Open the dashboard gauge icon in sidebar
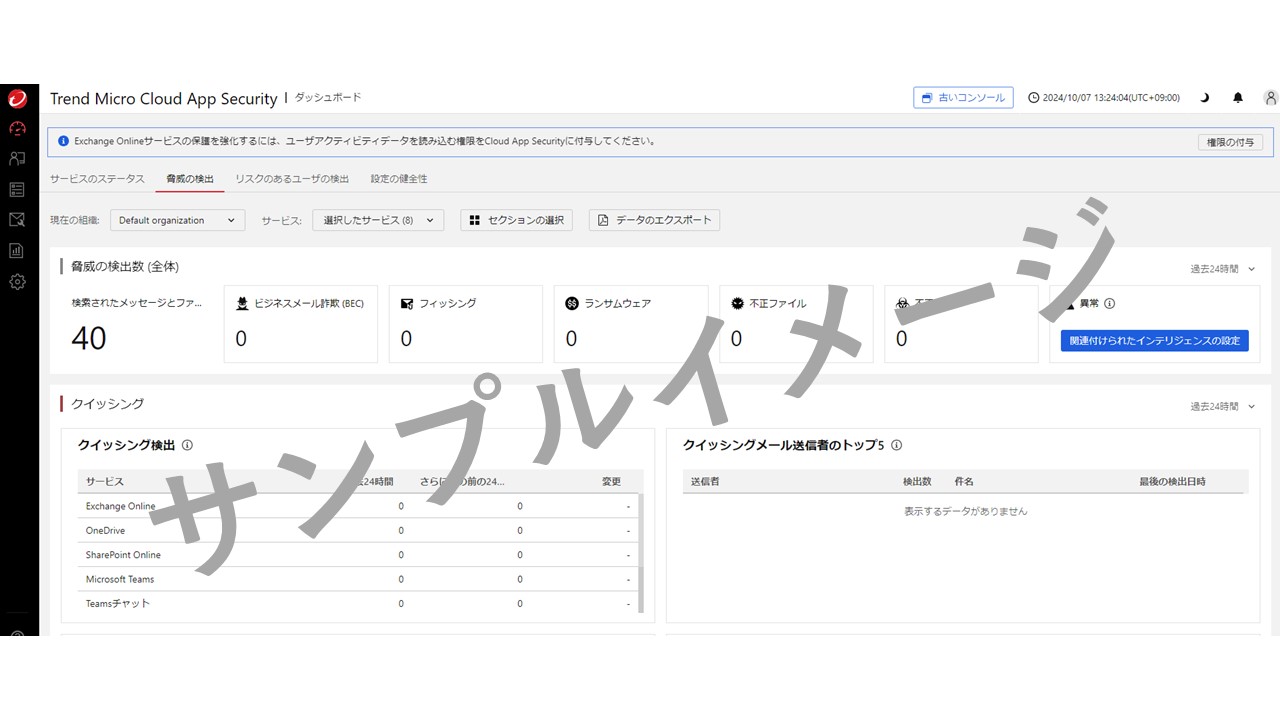This screenshot has height=720, width=1280. pyautogui.click(x=17, y=128)
